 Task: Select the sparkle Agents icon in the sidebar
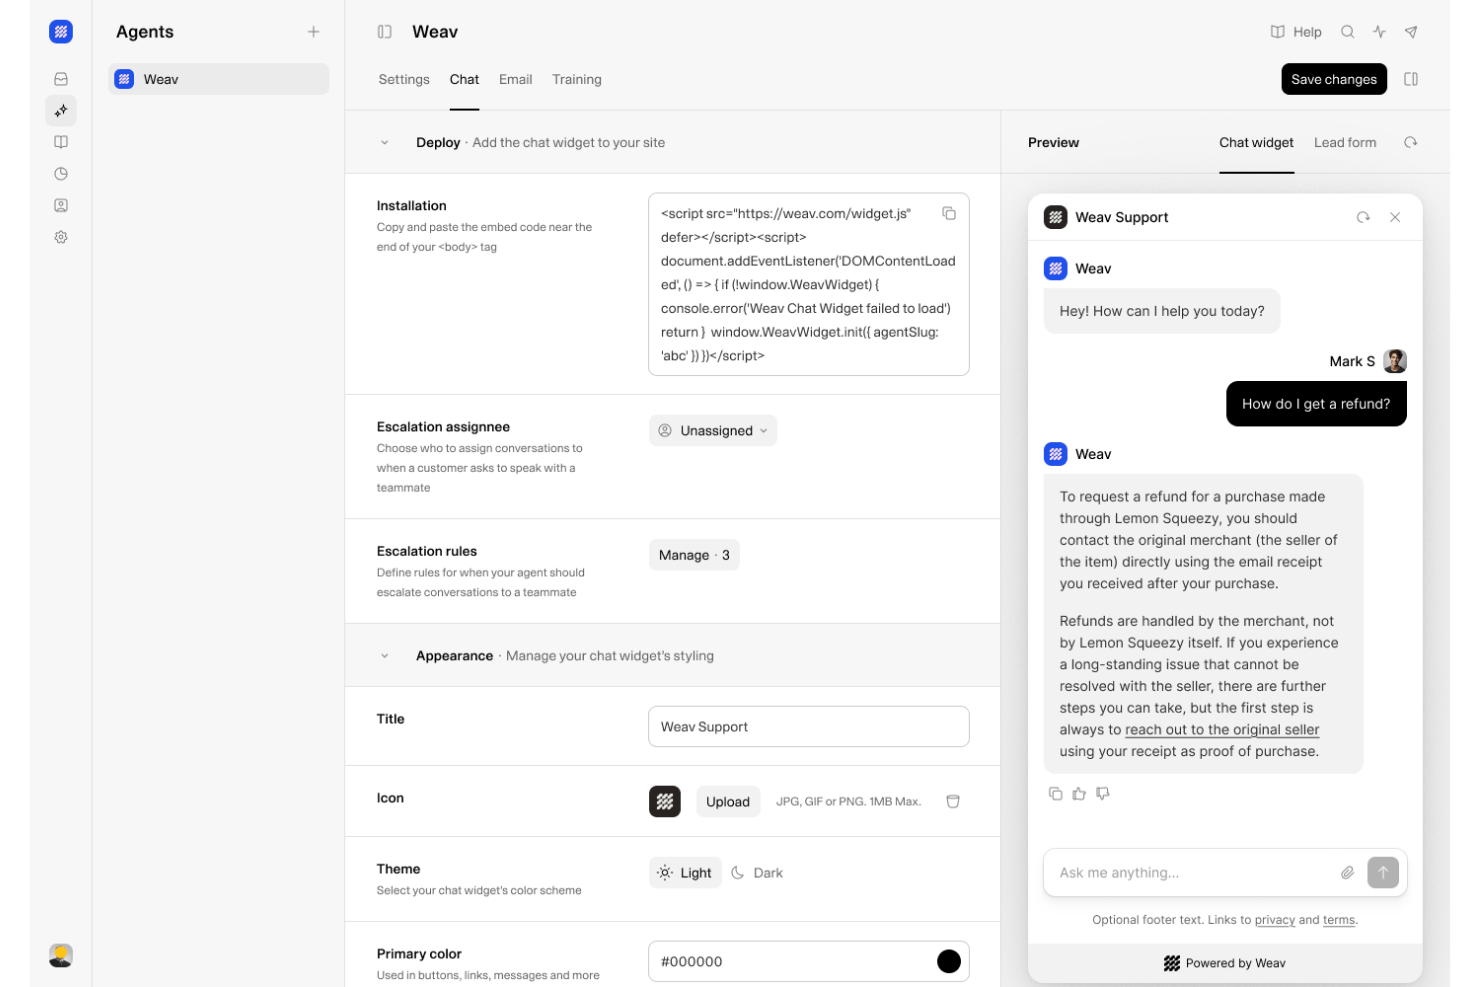[x=61, y=111]
